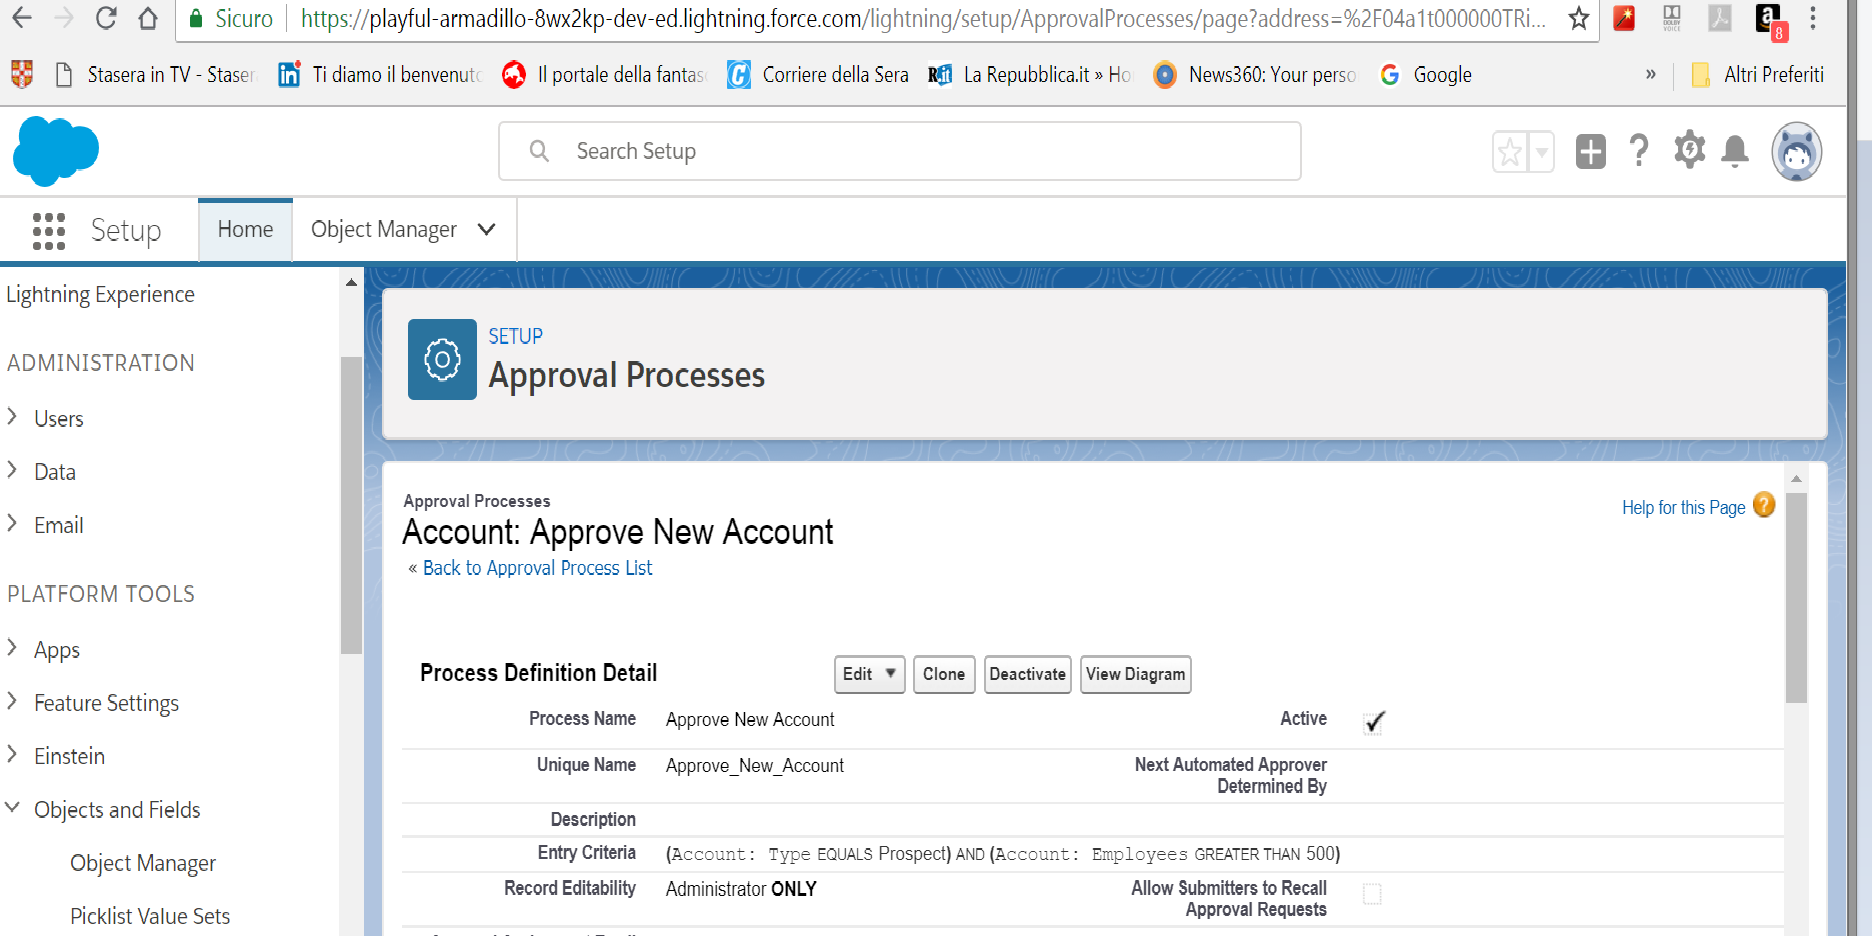Screen dimensions: 1872x936
Task: Click the Sicuro secure site padlock
Action: point(196,19)
